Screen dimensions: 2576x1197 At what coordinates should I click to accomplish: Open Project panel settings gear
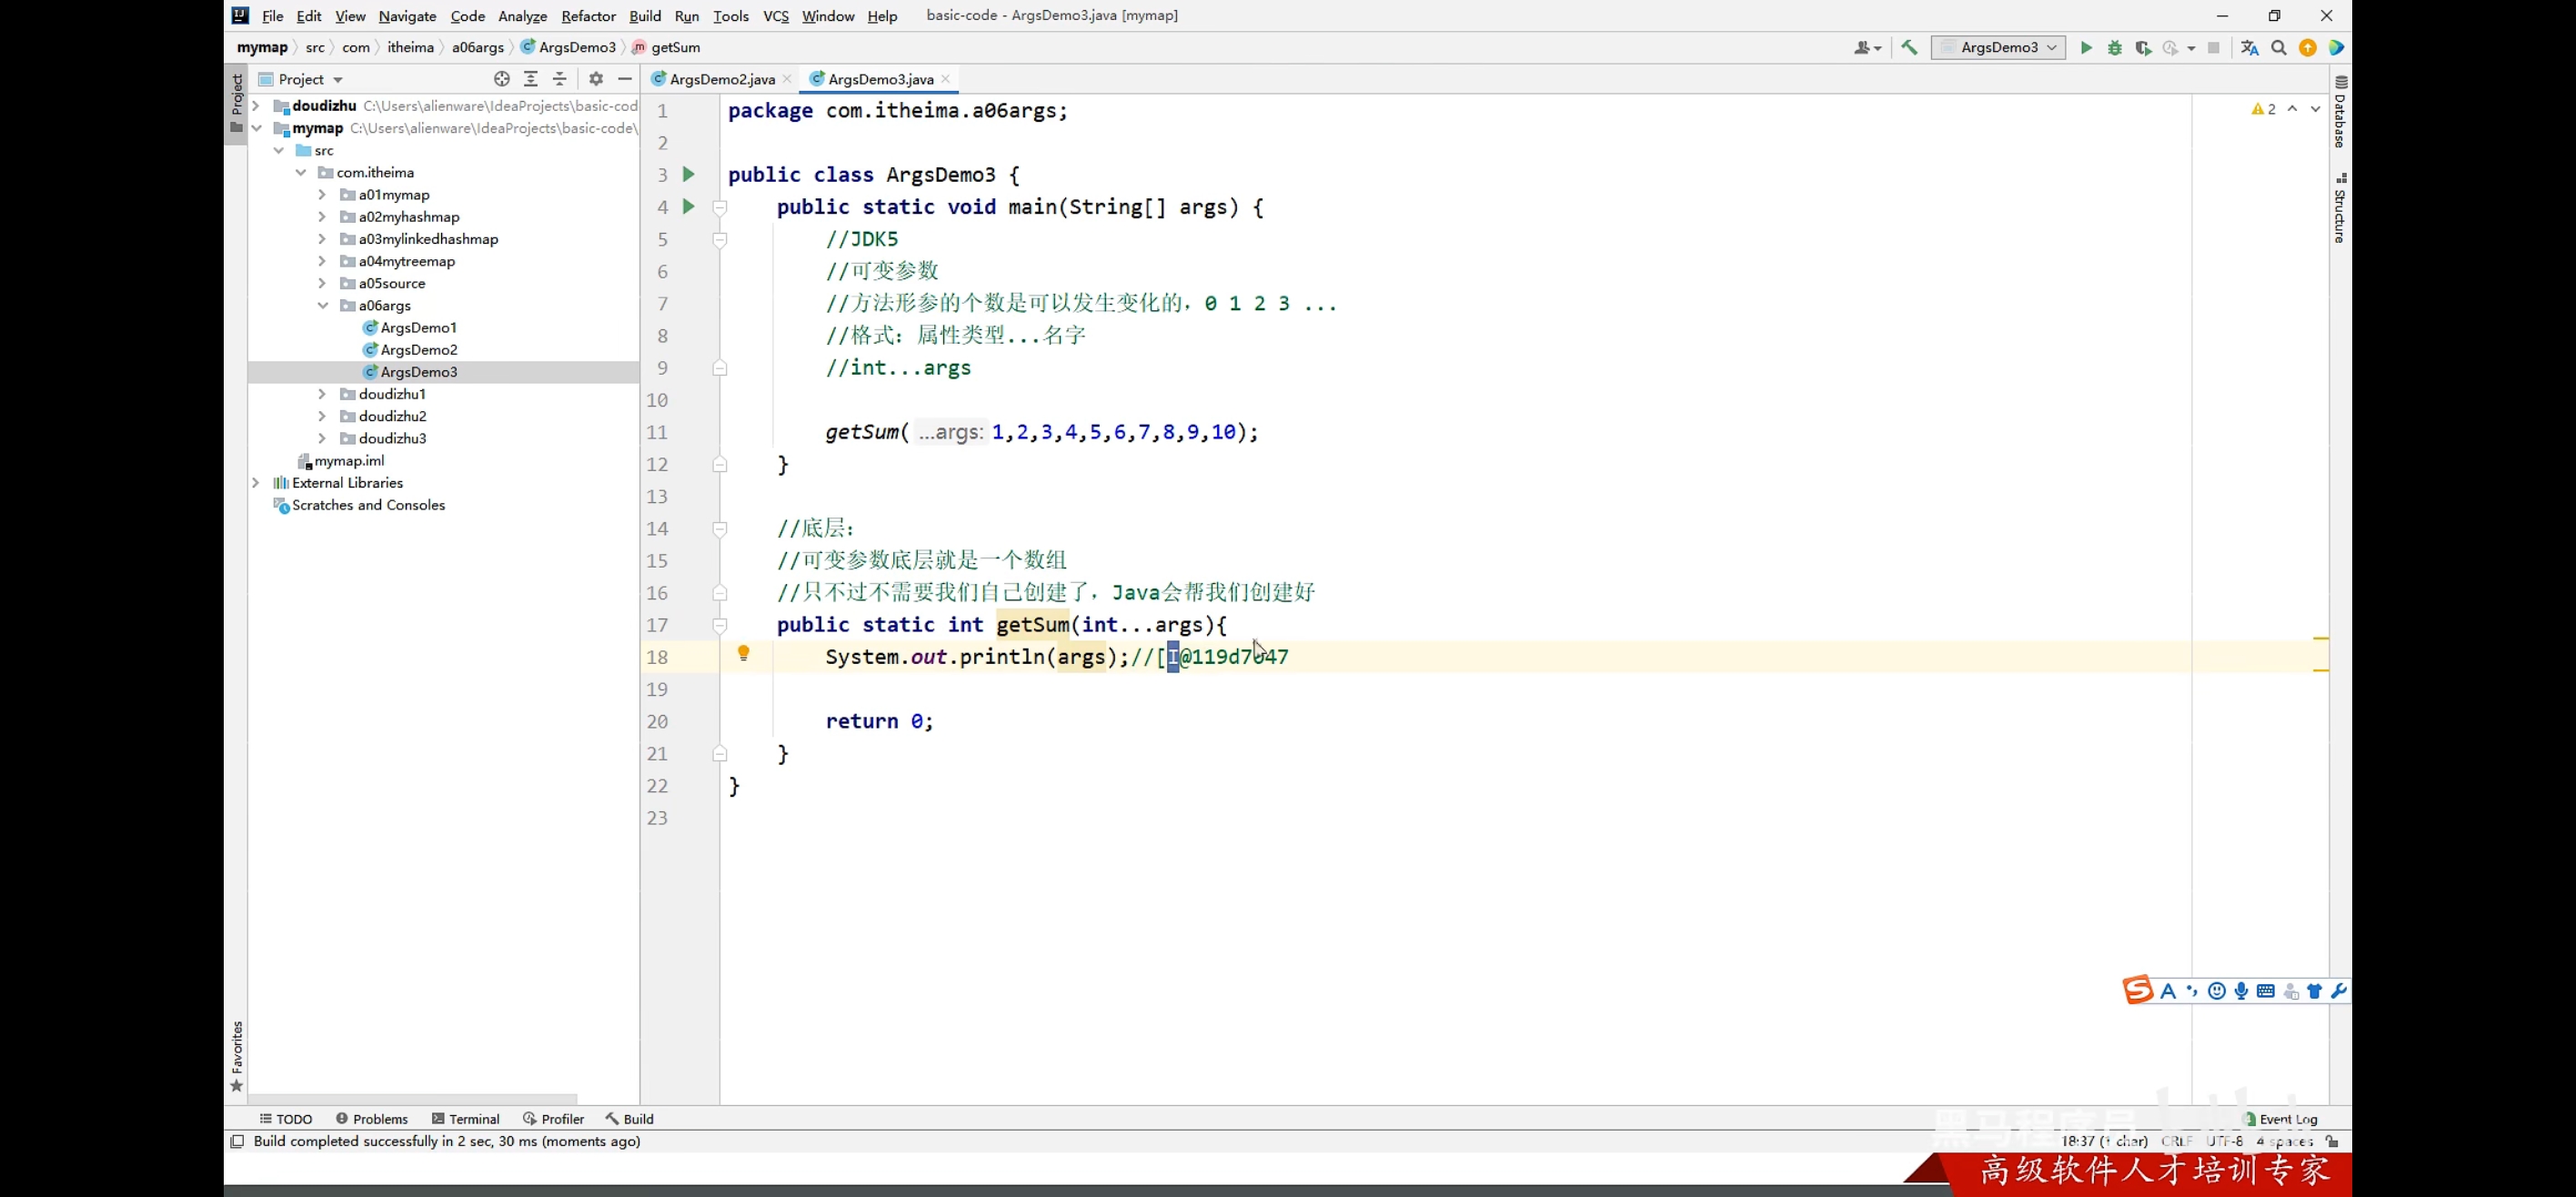pos(596,79)
